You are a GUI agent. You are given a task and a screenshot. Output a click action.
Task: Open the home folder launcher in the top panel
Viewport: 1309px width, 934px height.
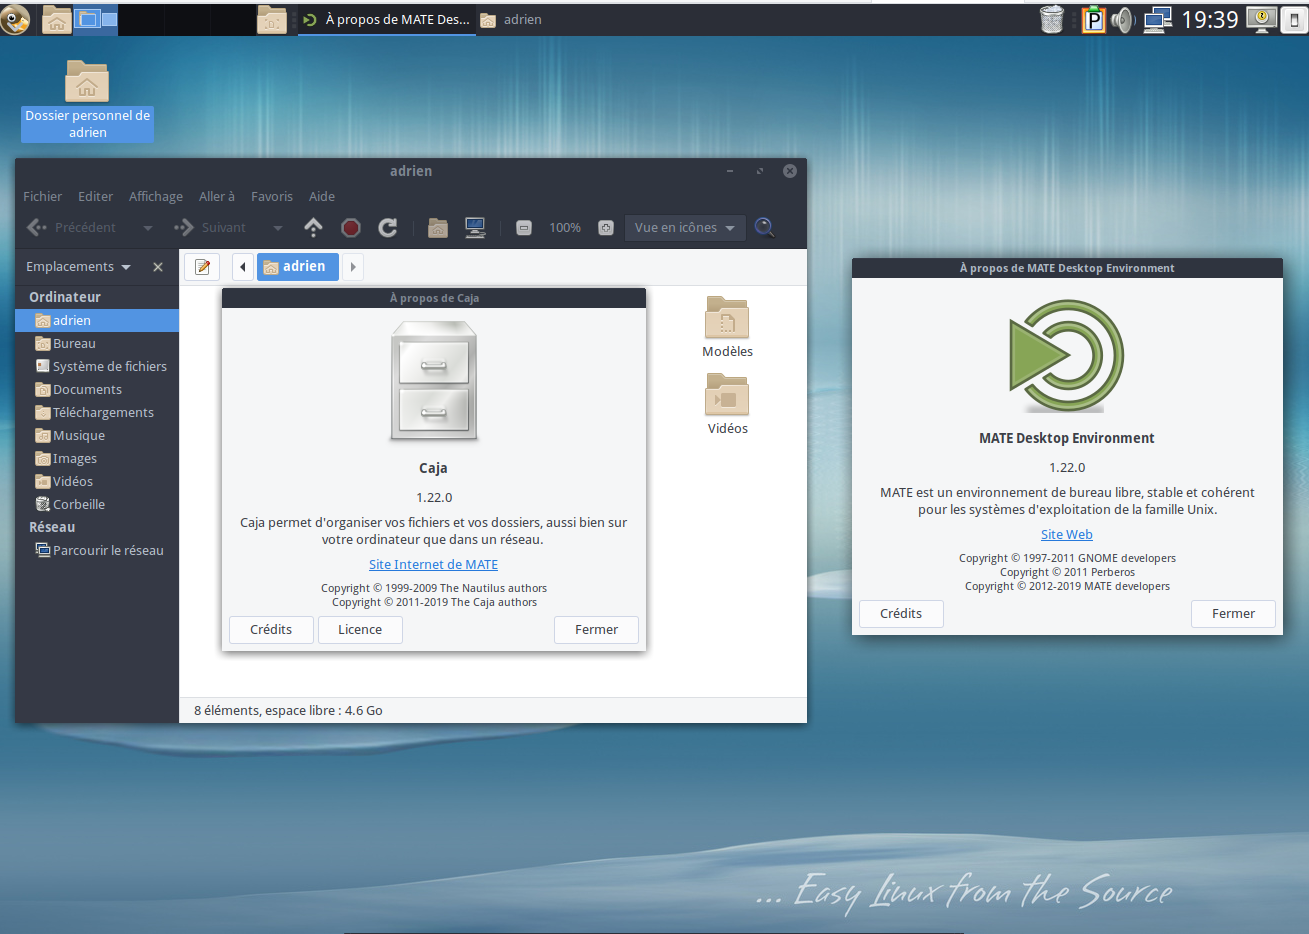click(56, 19)
